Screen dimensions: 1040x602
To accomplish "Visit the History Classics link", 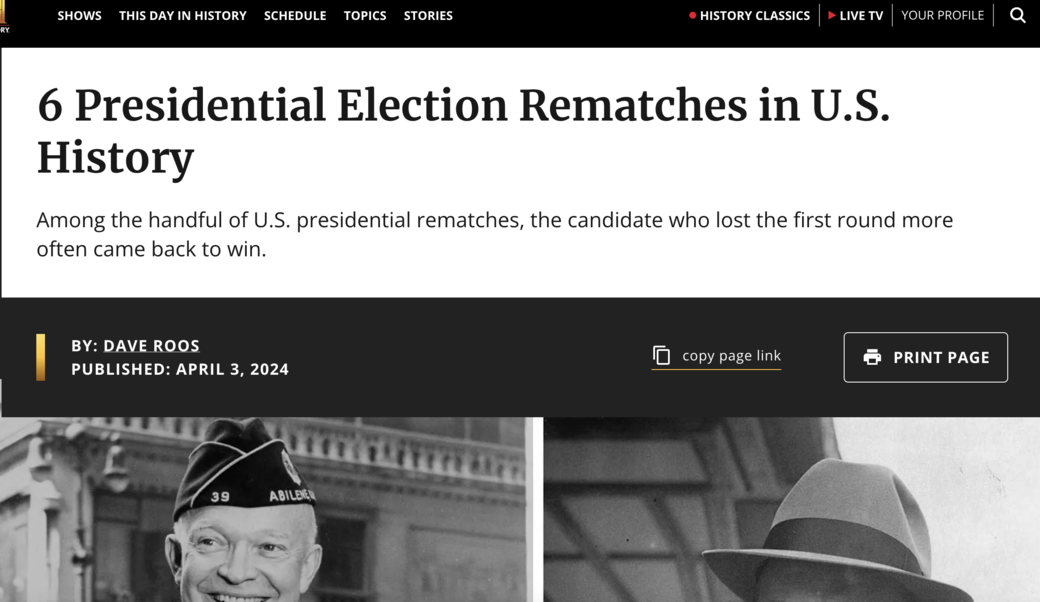I will tap(754, 15).
